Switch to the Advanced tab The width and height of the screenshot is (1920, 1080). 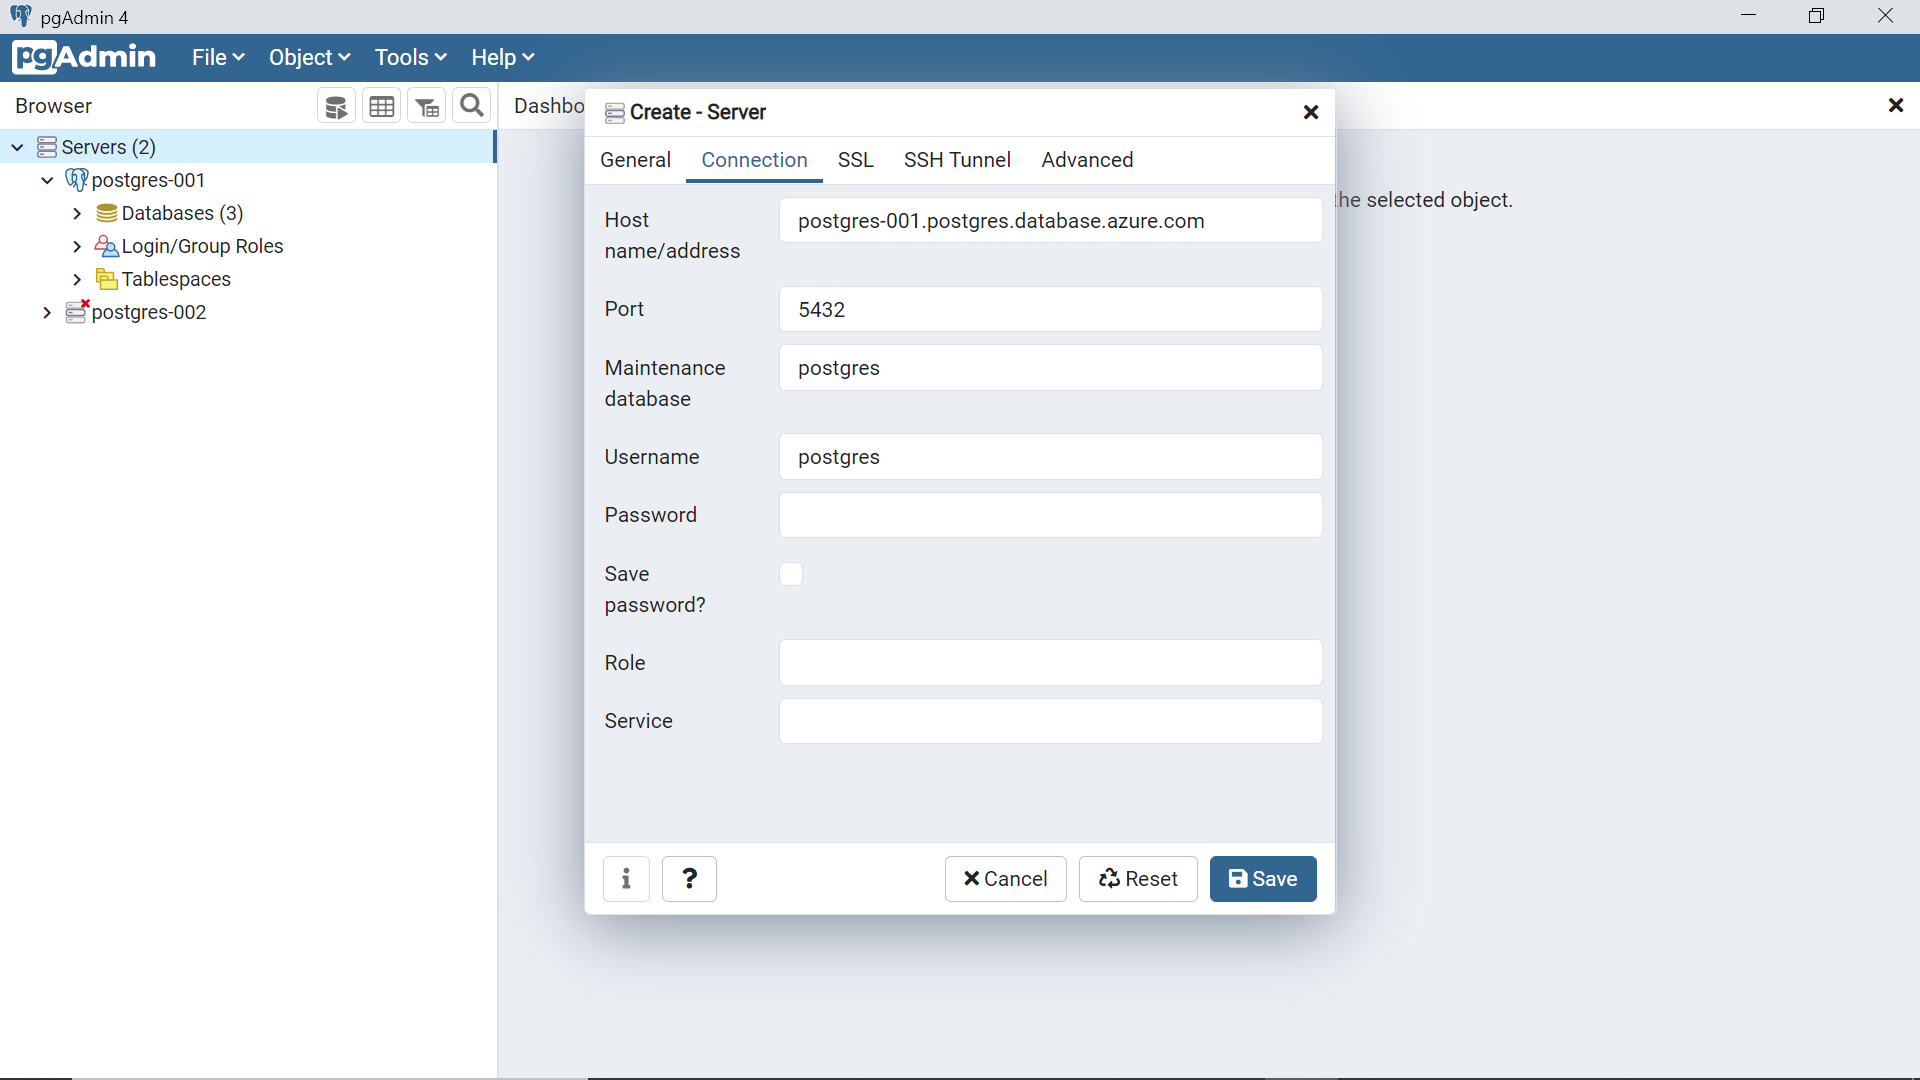(1087, 160)
